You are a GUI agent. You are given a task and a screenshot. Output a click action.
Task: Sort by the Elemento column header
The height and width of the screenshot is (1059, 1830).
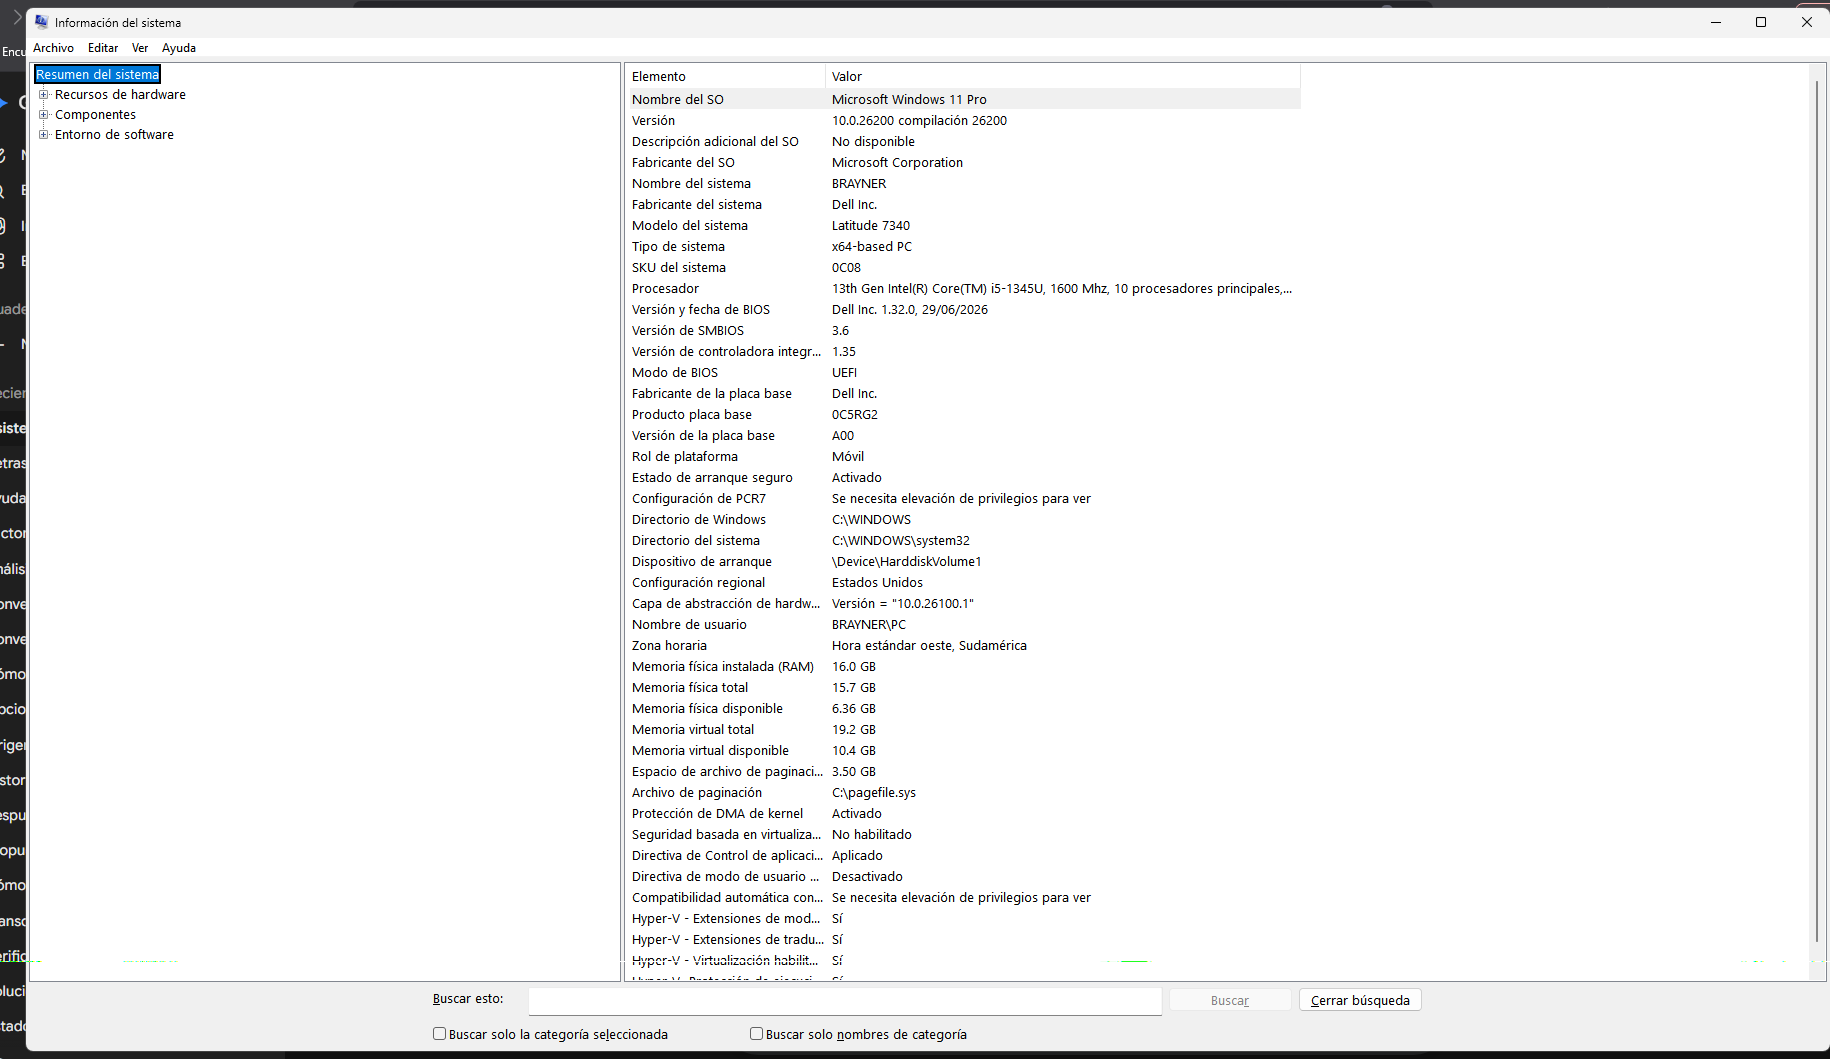(x=725, y=76)
